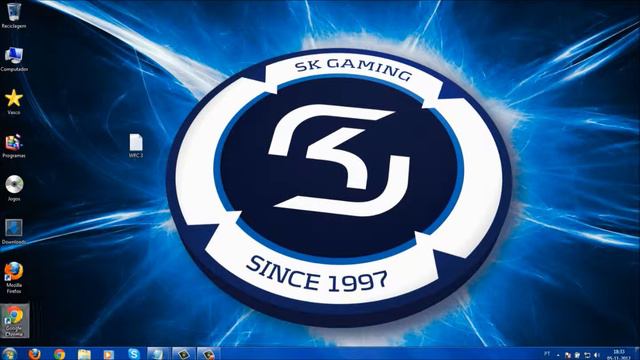Open Skype from the taskbar
Screen dimensions: 640x360
(133, 354)
